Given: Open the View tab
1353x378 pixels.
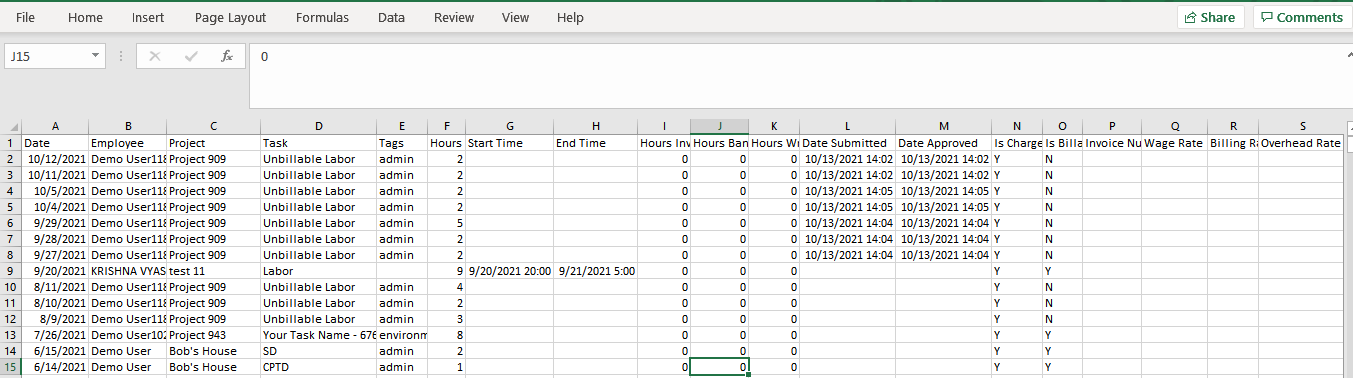Looking at the screenshot, I should (x=515, y=18).
